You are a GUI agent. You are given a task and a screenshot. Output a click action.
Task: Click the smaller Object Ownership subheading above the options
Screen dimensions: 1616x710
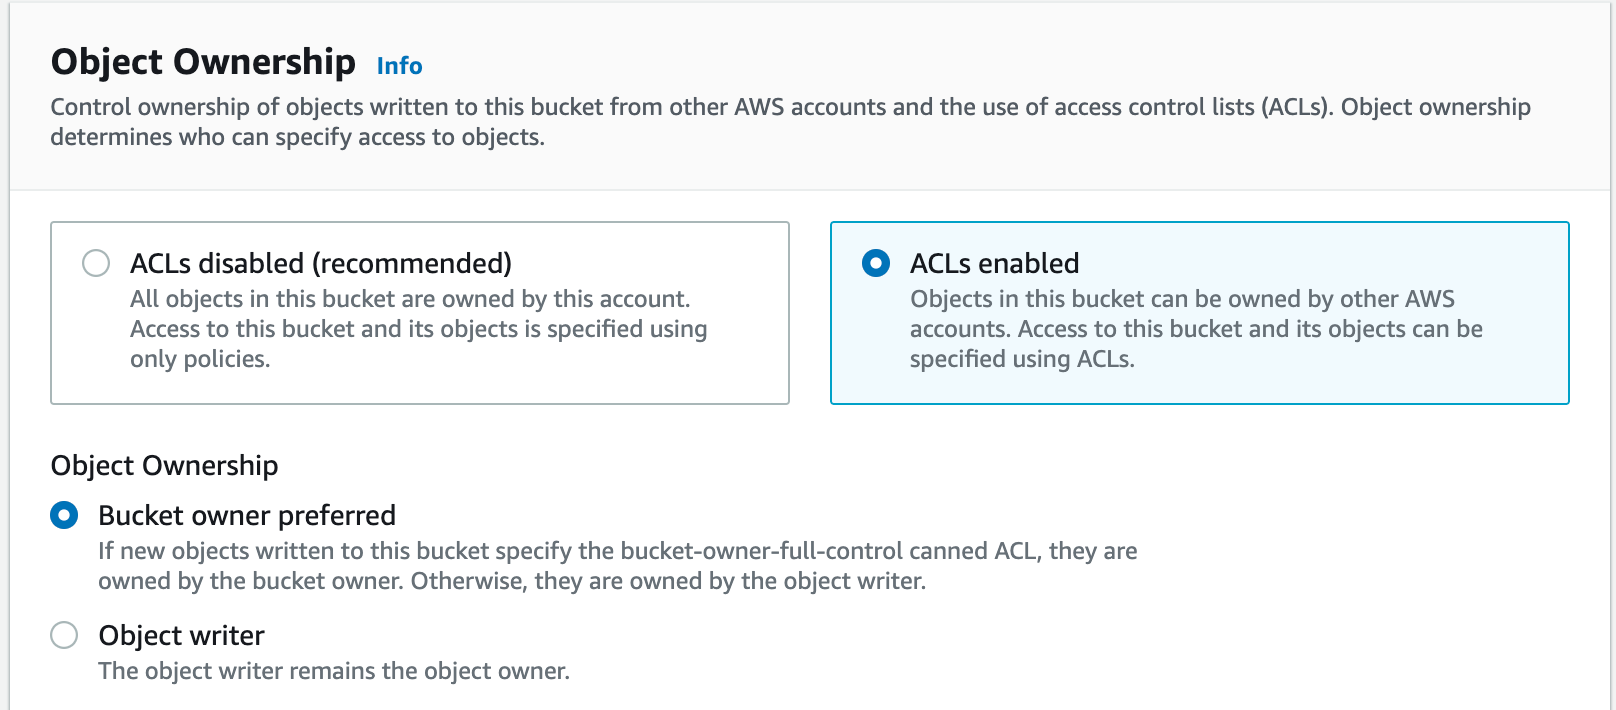pos(164,465)
